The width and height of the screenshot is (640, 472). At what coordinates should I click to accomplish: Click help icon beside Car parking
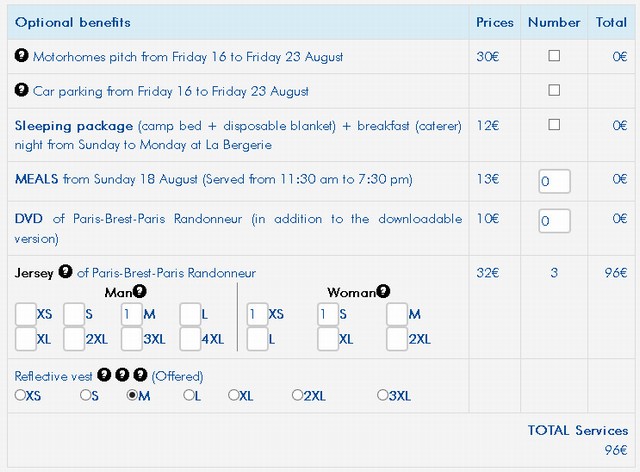click(22, 90)
